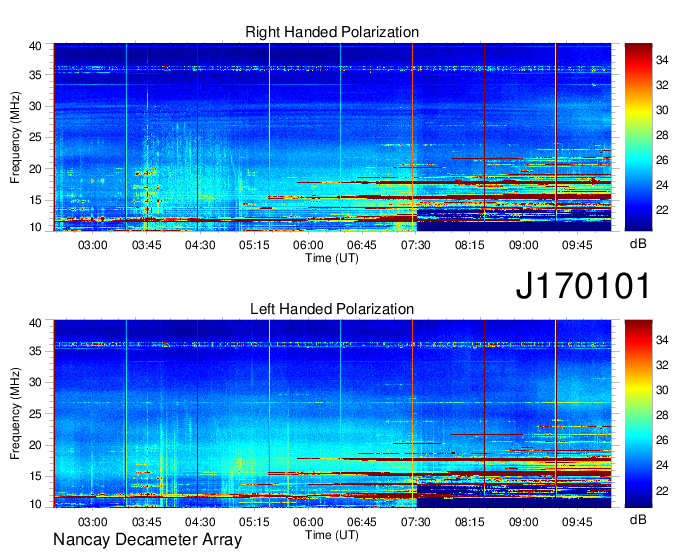This screenshot has height=552, width=680.
Task: Click the Right Handed Polarization title
Action: (x=332, y=32)
